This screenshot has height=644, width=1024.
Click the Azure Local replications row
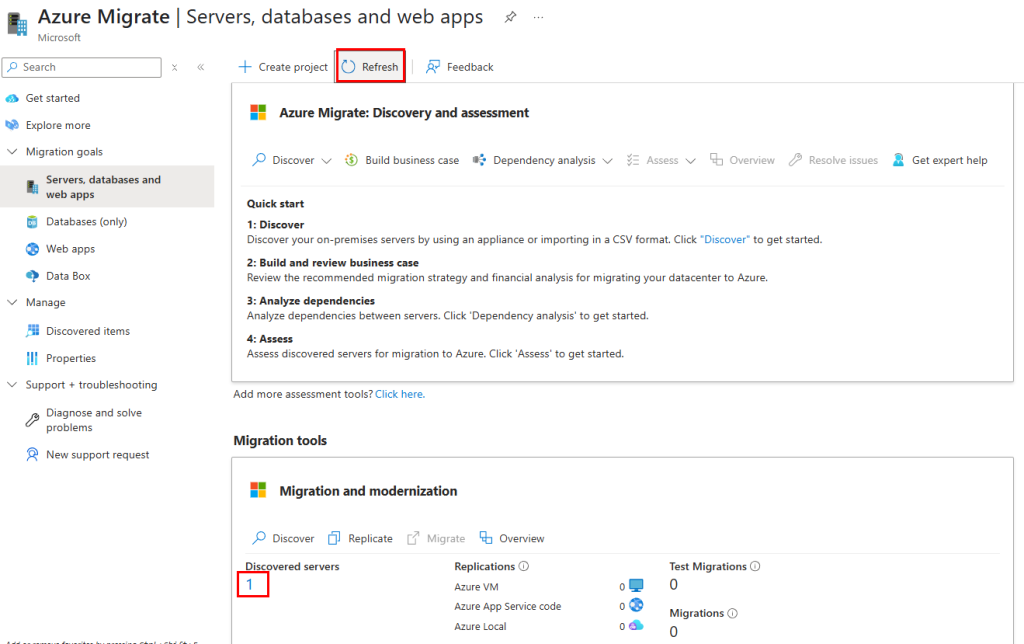[x=549, y=626]
